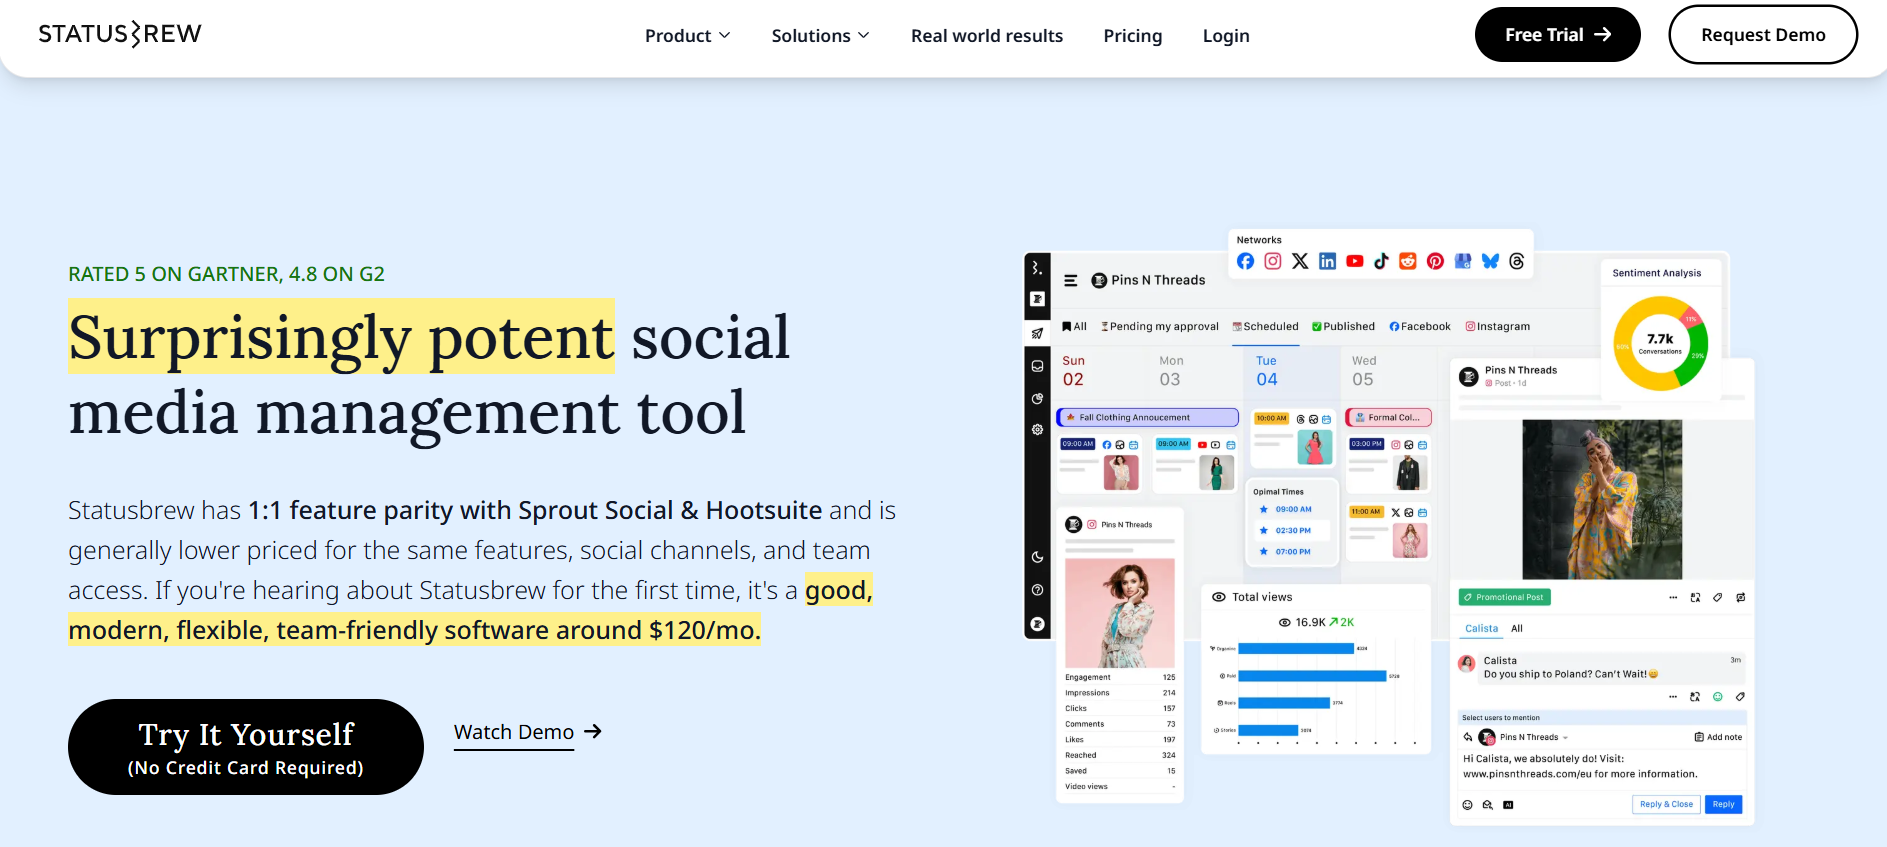This screenshot has height=847, width=1887.
Task: Click the help question-mark icon in sidebar
Action: coord(1037,590)
